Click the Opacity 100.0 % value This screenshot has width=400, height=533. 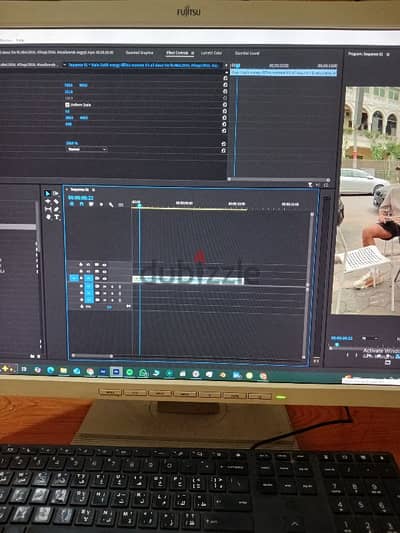72,143
